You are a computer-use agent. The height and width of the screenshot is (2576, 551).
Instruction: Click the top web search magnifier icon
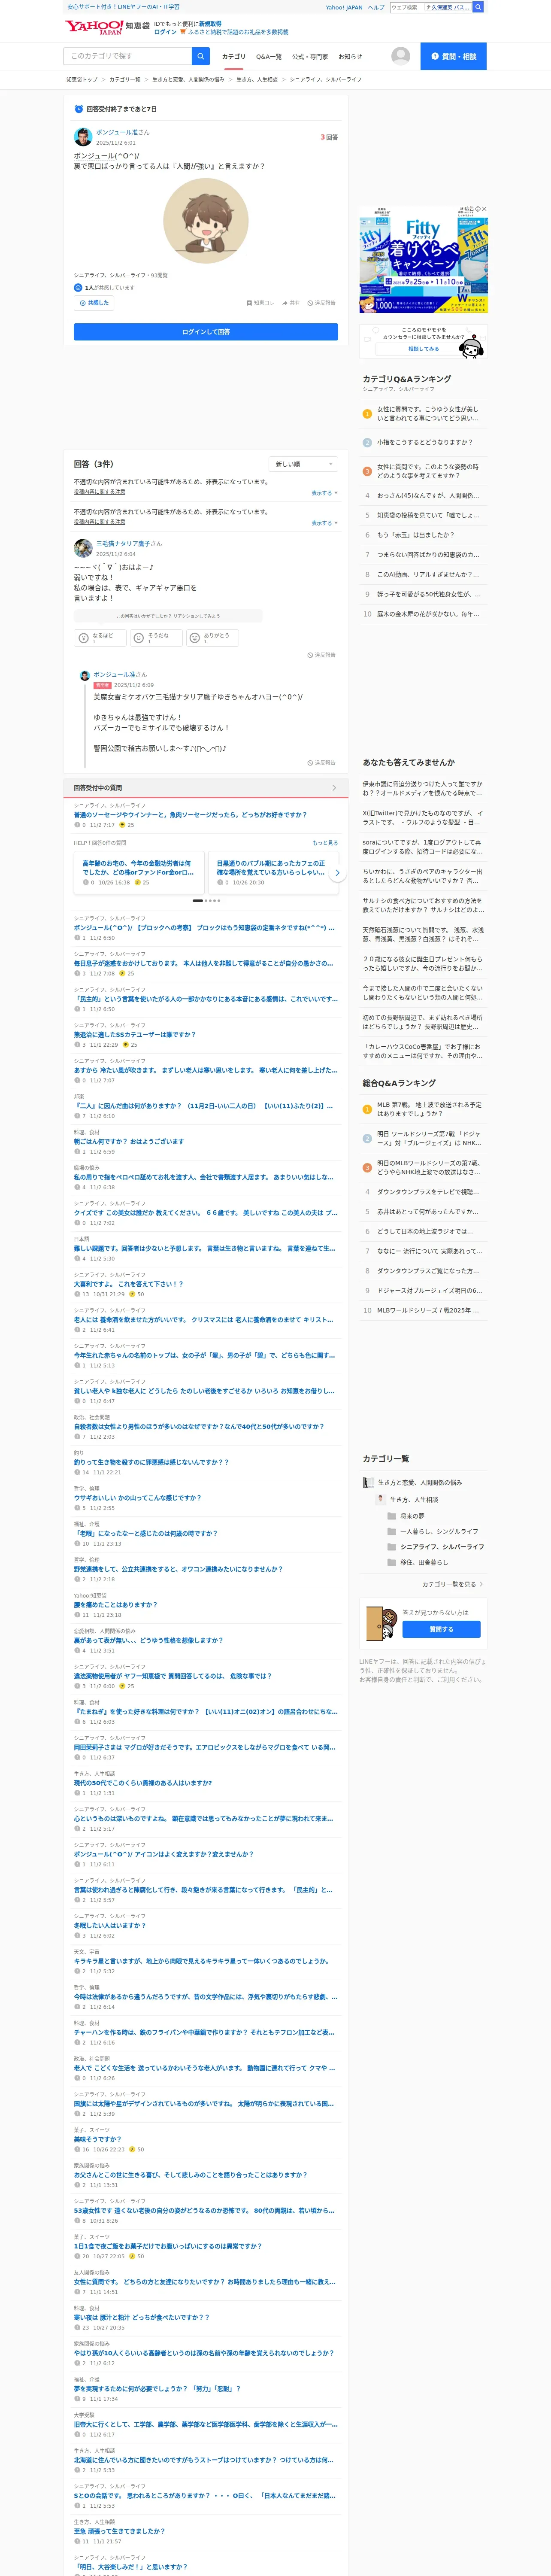[478, 7]
